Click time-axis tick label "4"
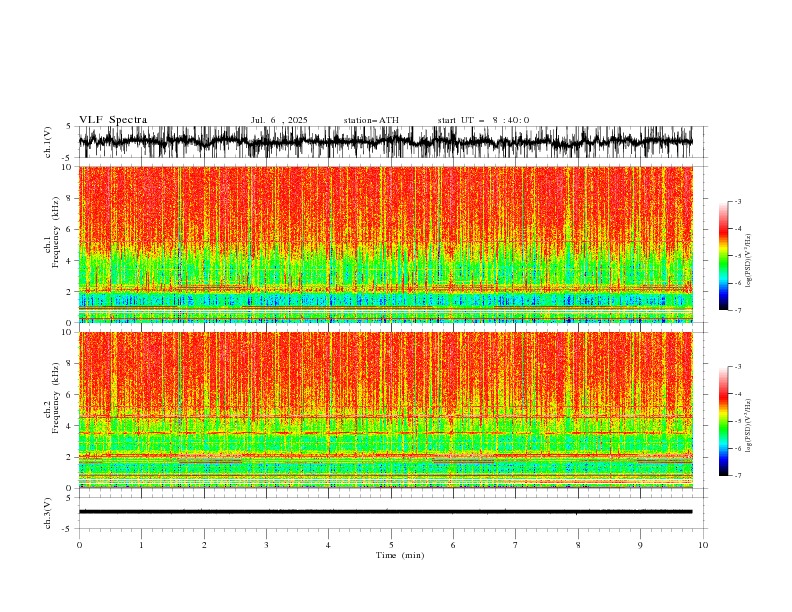 point(328,545)
